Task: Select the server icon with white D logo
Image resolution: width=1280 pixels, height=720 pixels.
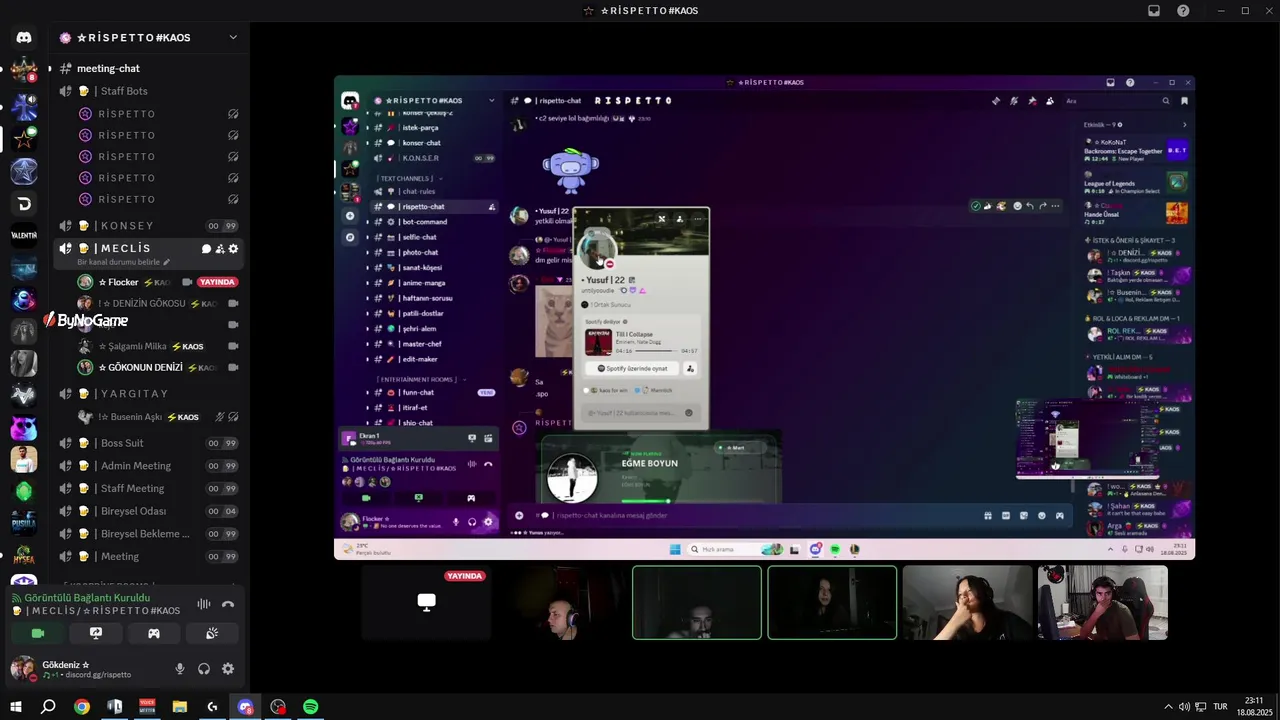Action: (x=24, y=204)
